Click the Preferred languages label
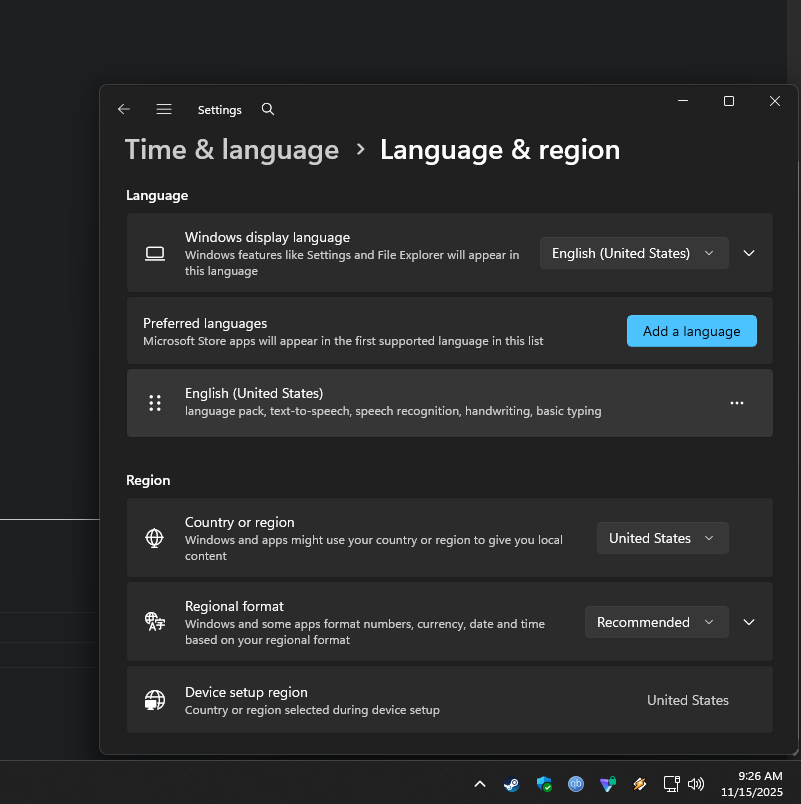Screen dimensions: 801x804 205,323
